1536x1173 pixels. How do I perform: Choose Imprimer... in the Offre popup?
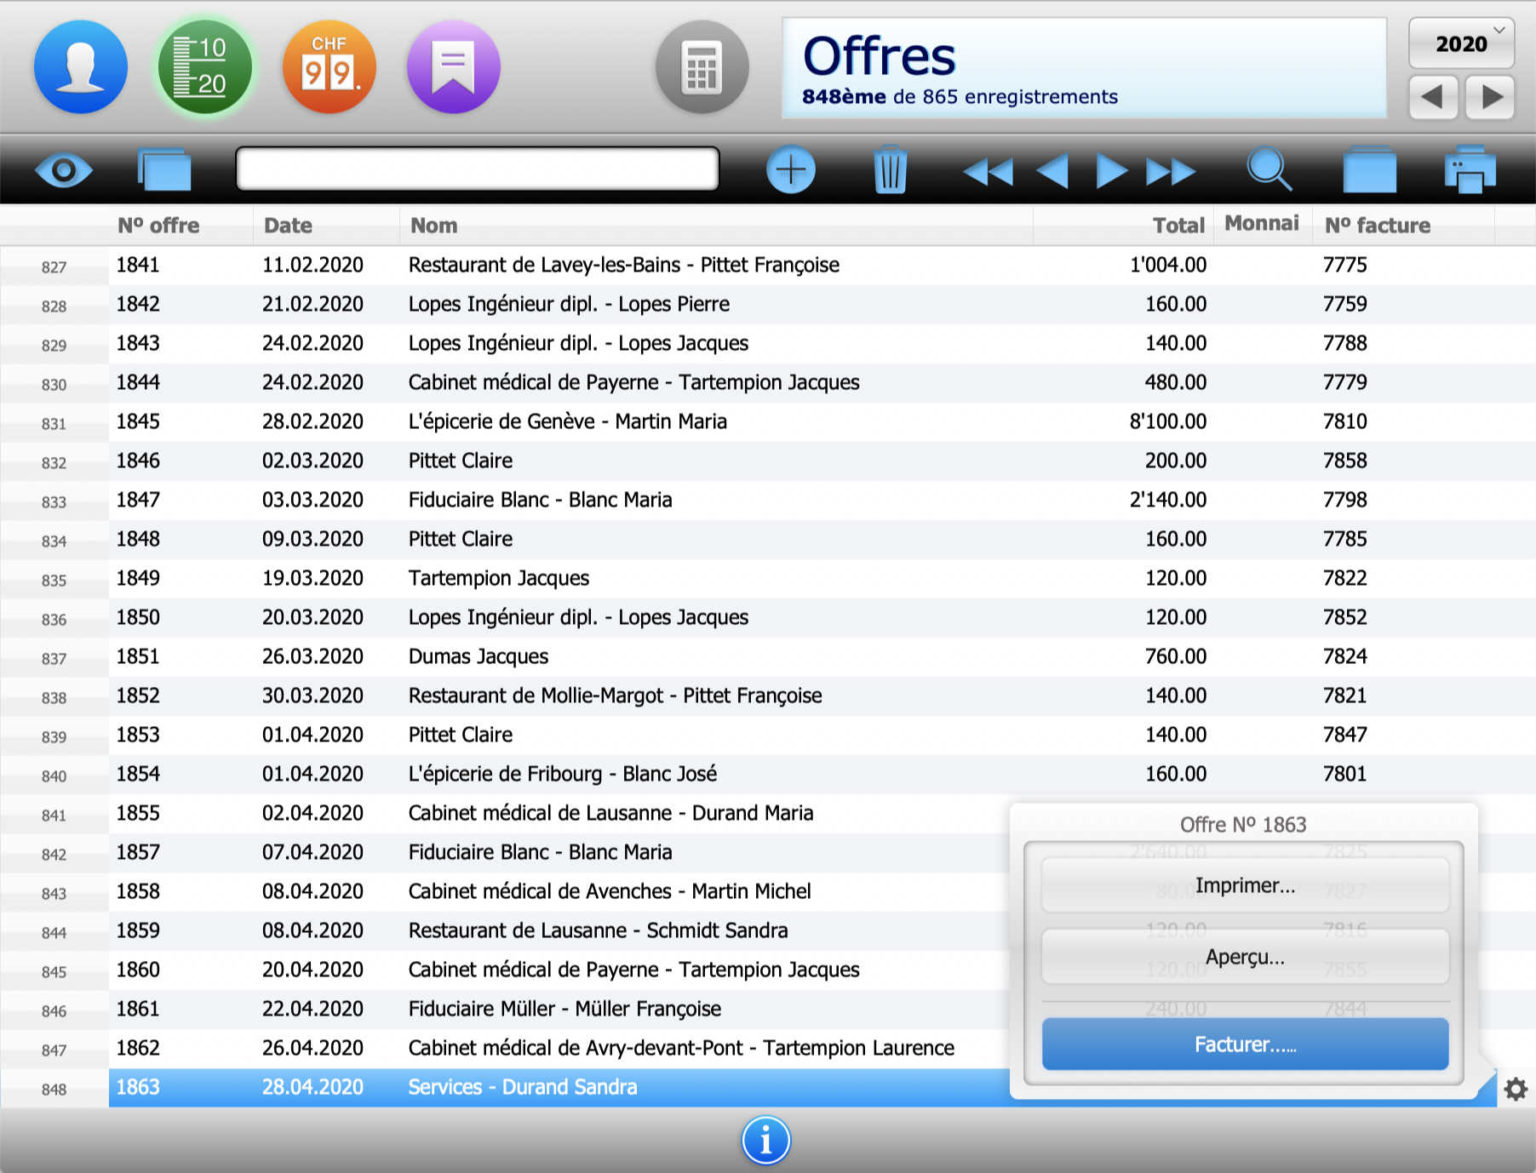point(1244,885)
